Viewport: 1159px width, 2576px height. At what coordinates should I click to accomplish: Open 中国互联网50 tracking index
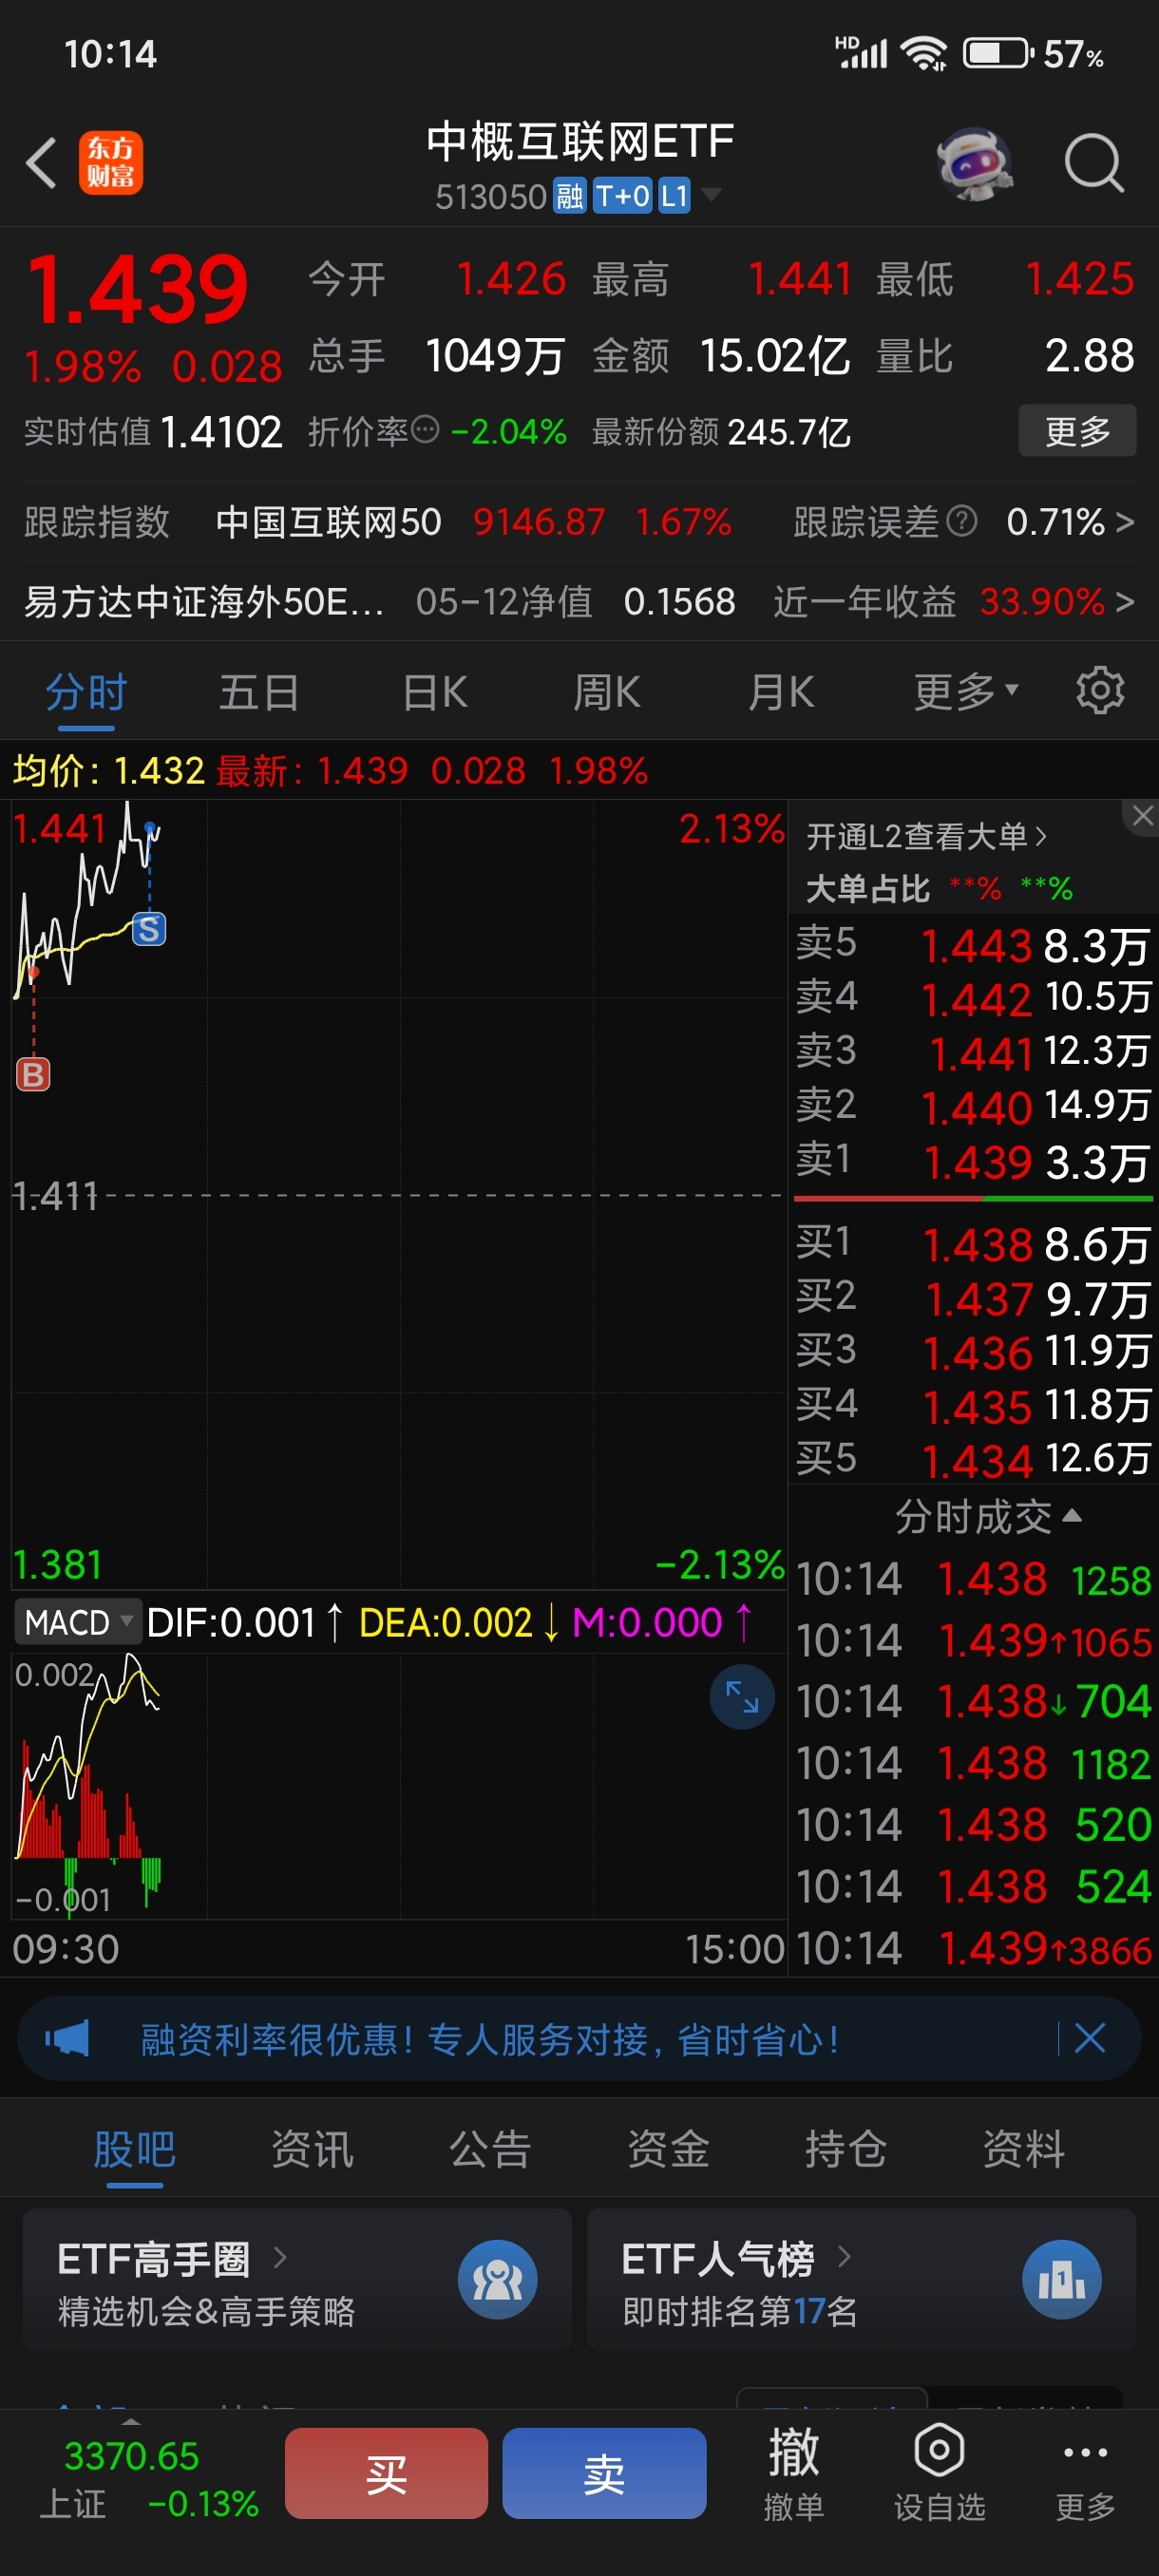(x=328, y=521)
